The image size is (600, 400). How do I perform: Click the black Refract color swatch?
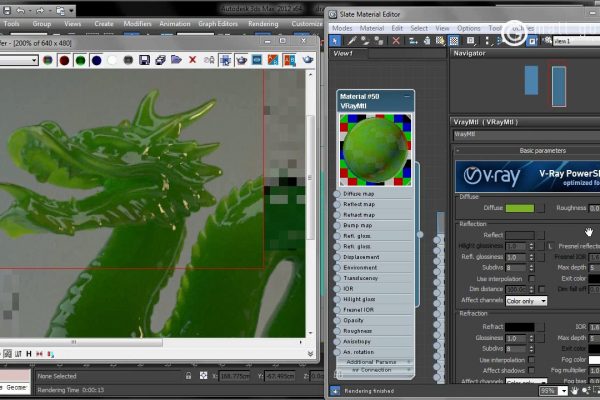tap(520, 327)
